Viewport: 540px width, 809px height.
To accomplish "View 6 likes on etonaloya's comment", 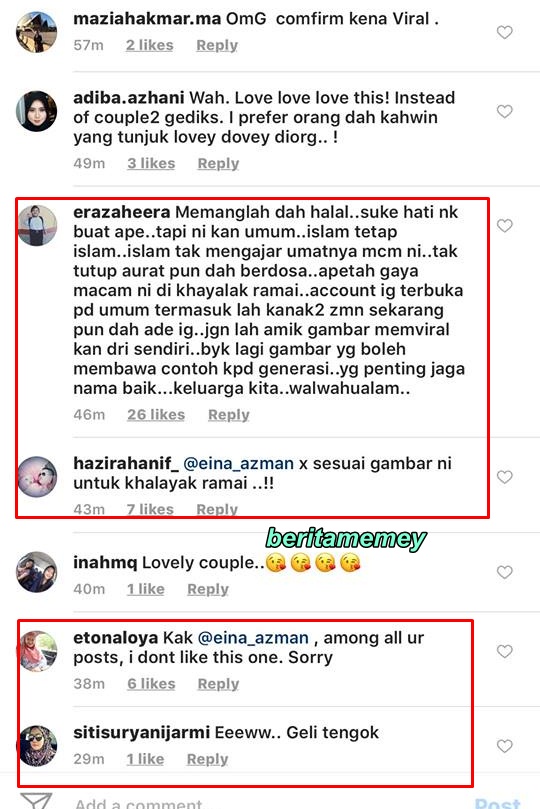I will pyautogui.click(x=151, y=684).
